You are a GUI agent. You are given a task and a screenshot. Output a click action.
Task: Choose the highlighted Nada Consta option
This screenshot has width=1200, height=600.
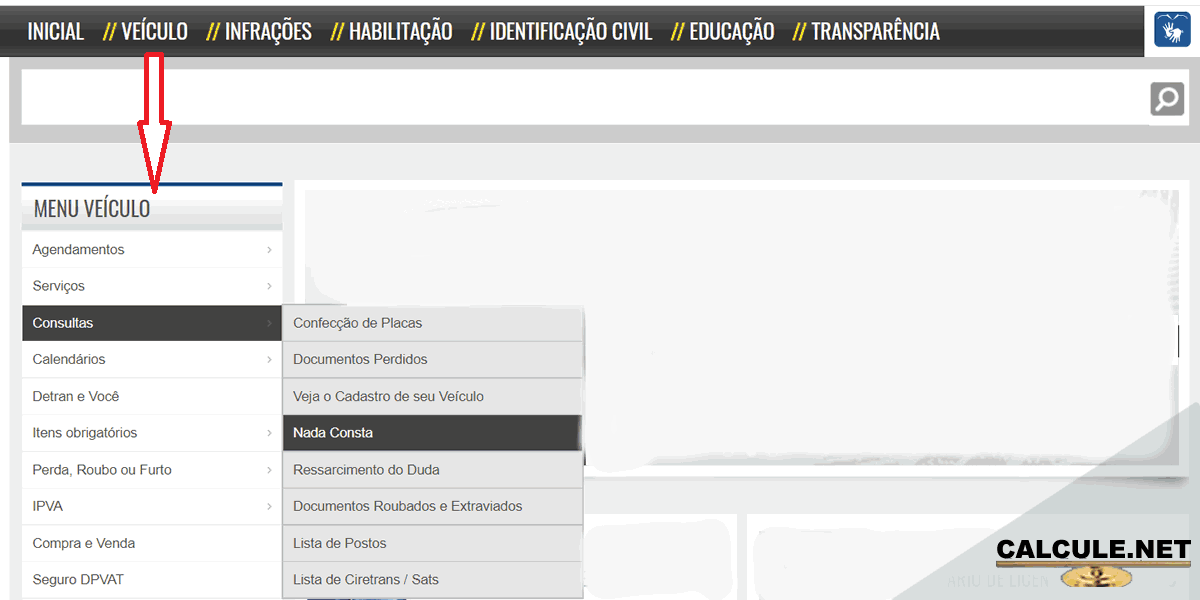coord(432,433)
